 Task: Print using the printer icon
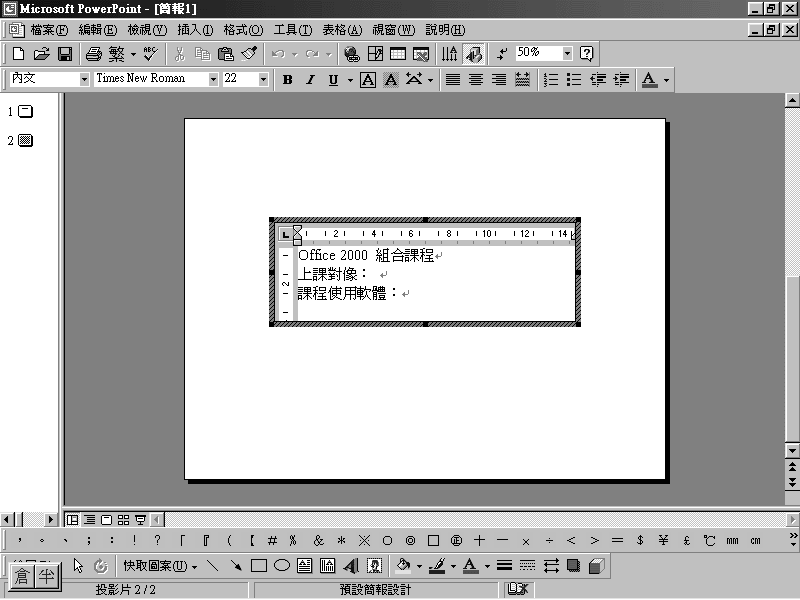(93, 54)
